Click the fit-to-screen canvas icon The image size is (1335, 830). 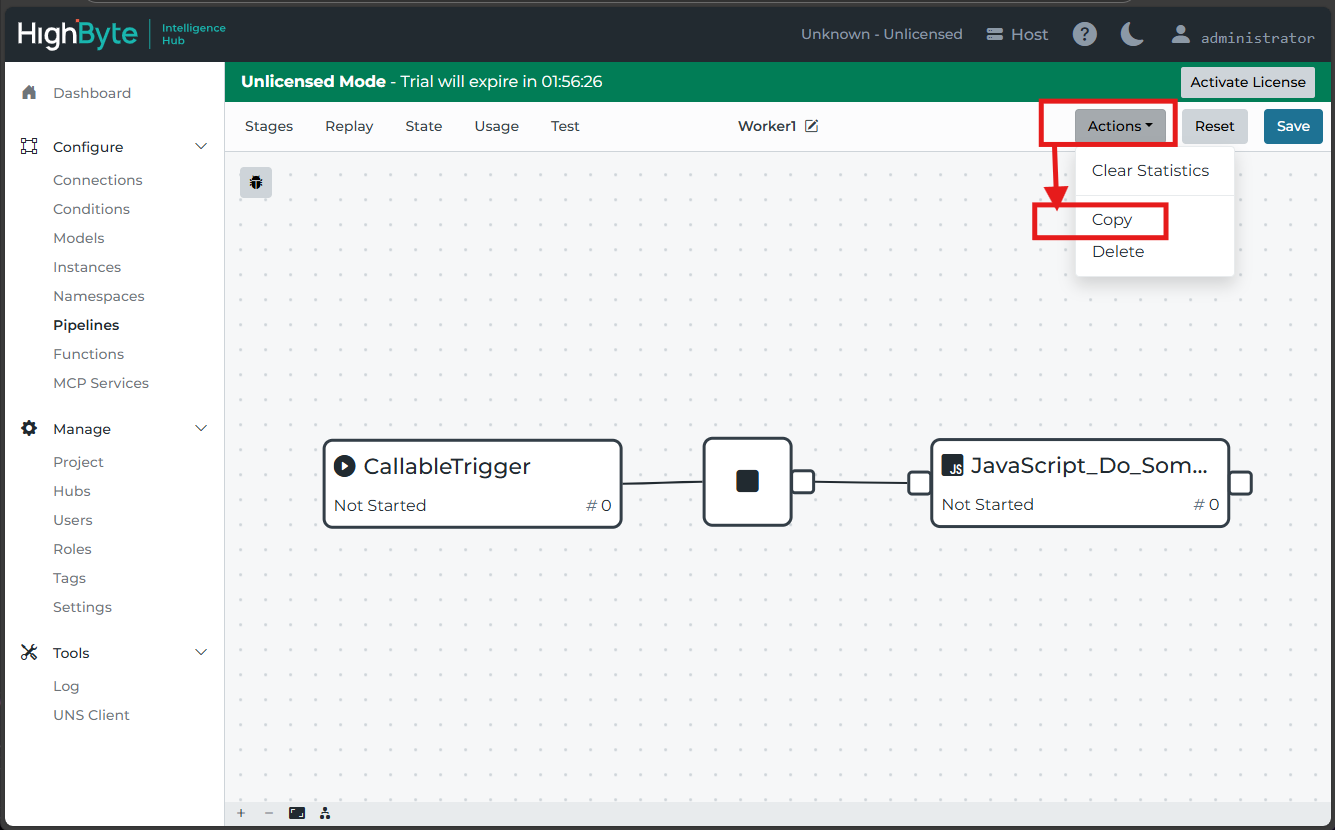[297, 813]
